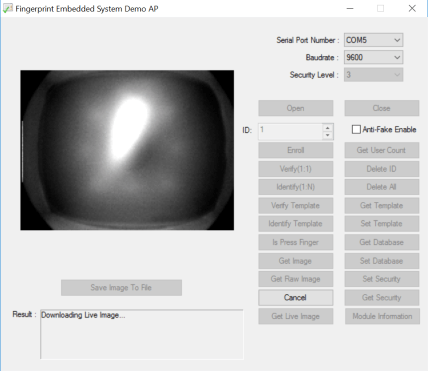Click the fingerprint sensor image preview

127,150
